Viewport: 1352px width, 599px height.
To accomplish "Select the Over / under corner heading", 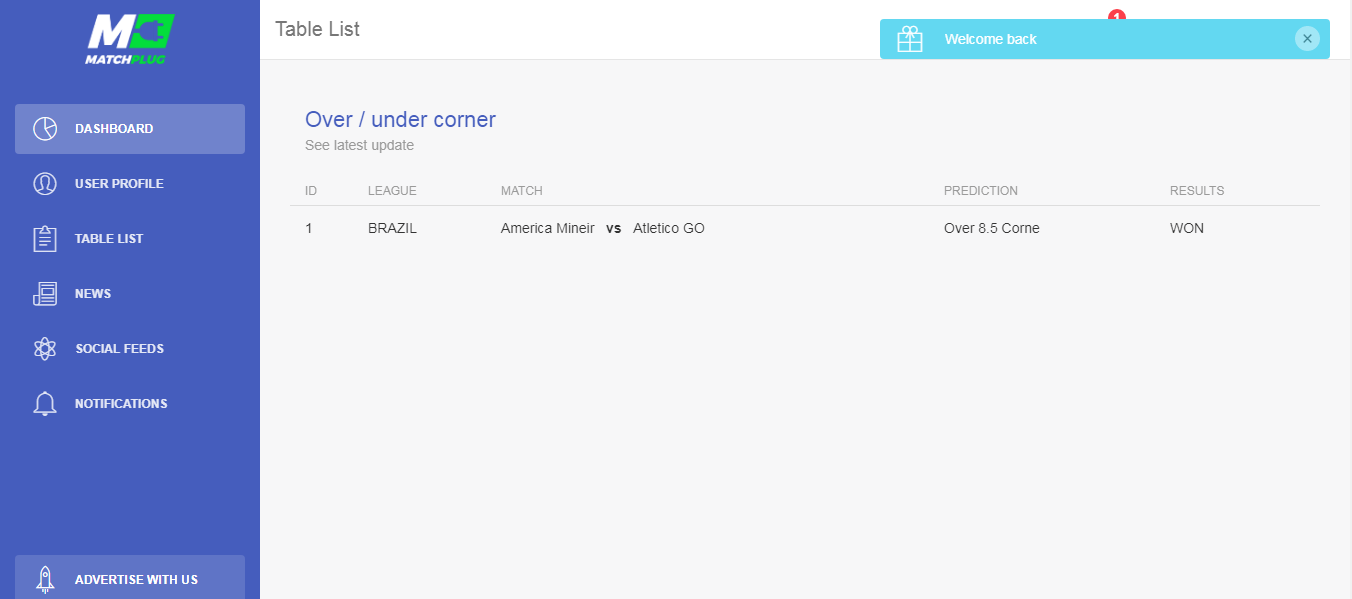I will [x=400, y=120].
